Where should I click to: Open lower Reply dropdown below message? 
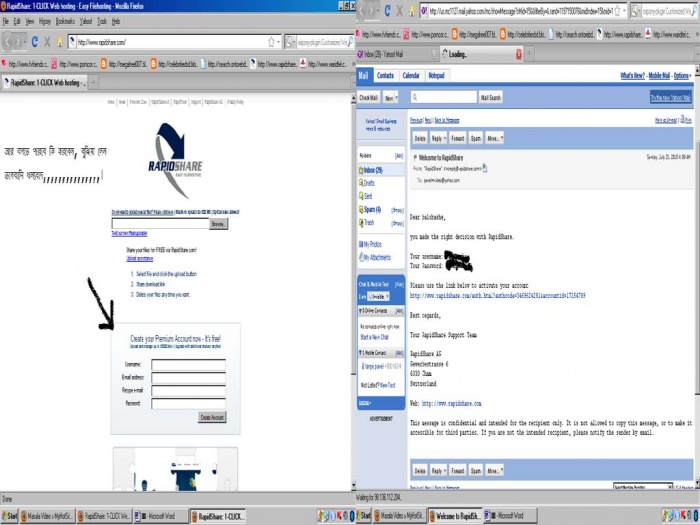pos(438,471)
